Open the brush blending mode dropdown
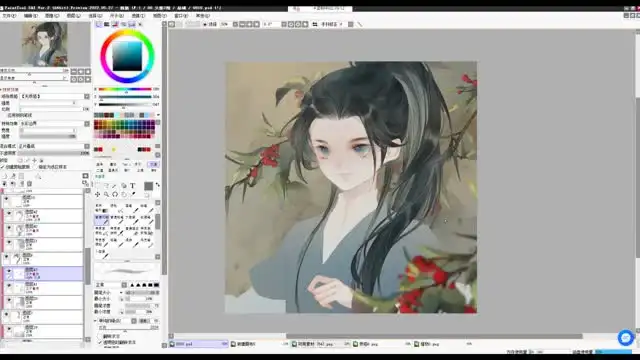640x360 pixels. click(x=124, y=285)
